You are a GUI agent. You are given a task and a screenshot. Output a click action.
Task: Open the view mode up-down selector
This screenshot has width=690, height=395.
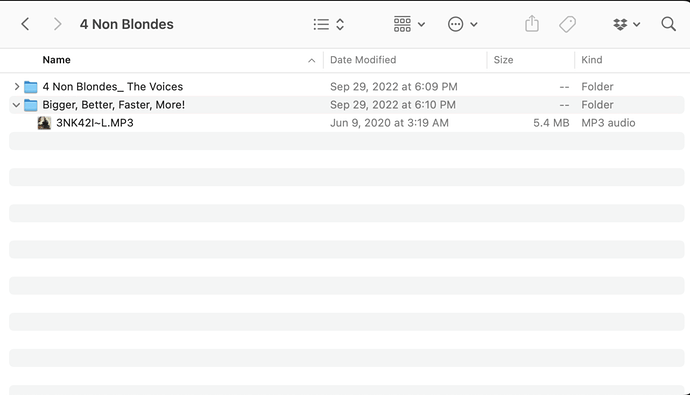click(340, 24)
